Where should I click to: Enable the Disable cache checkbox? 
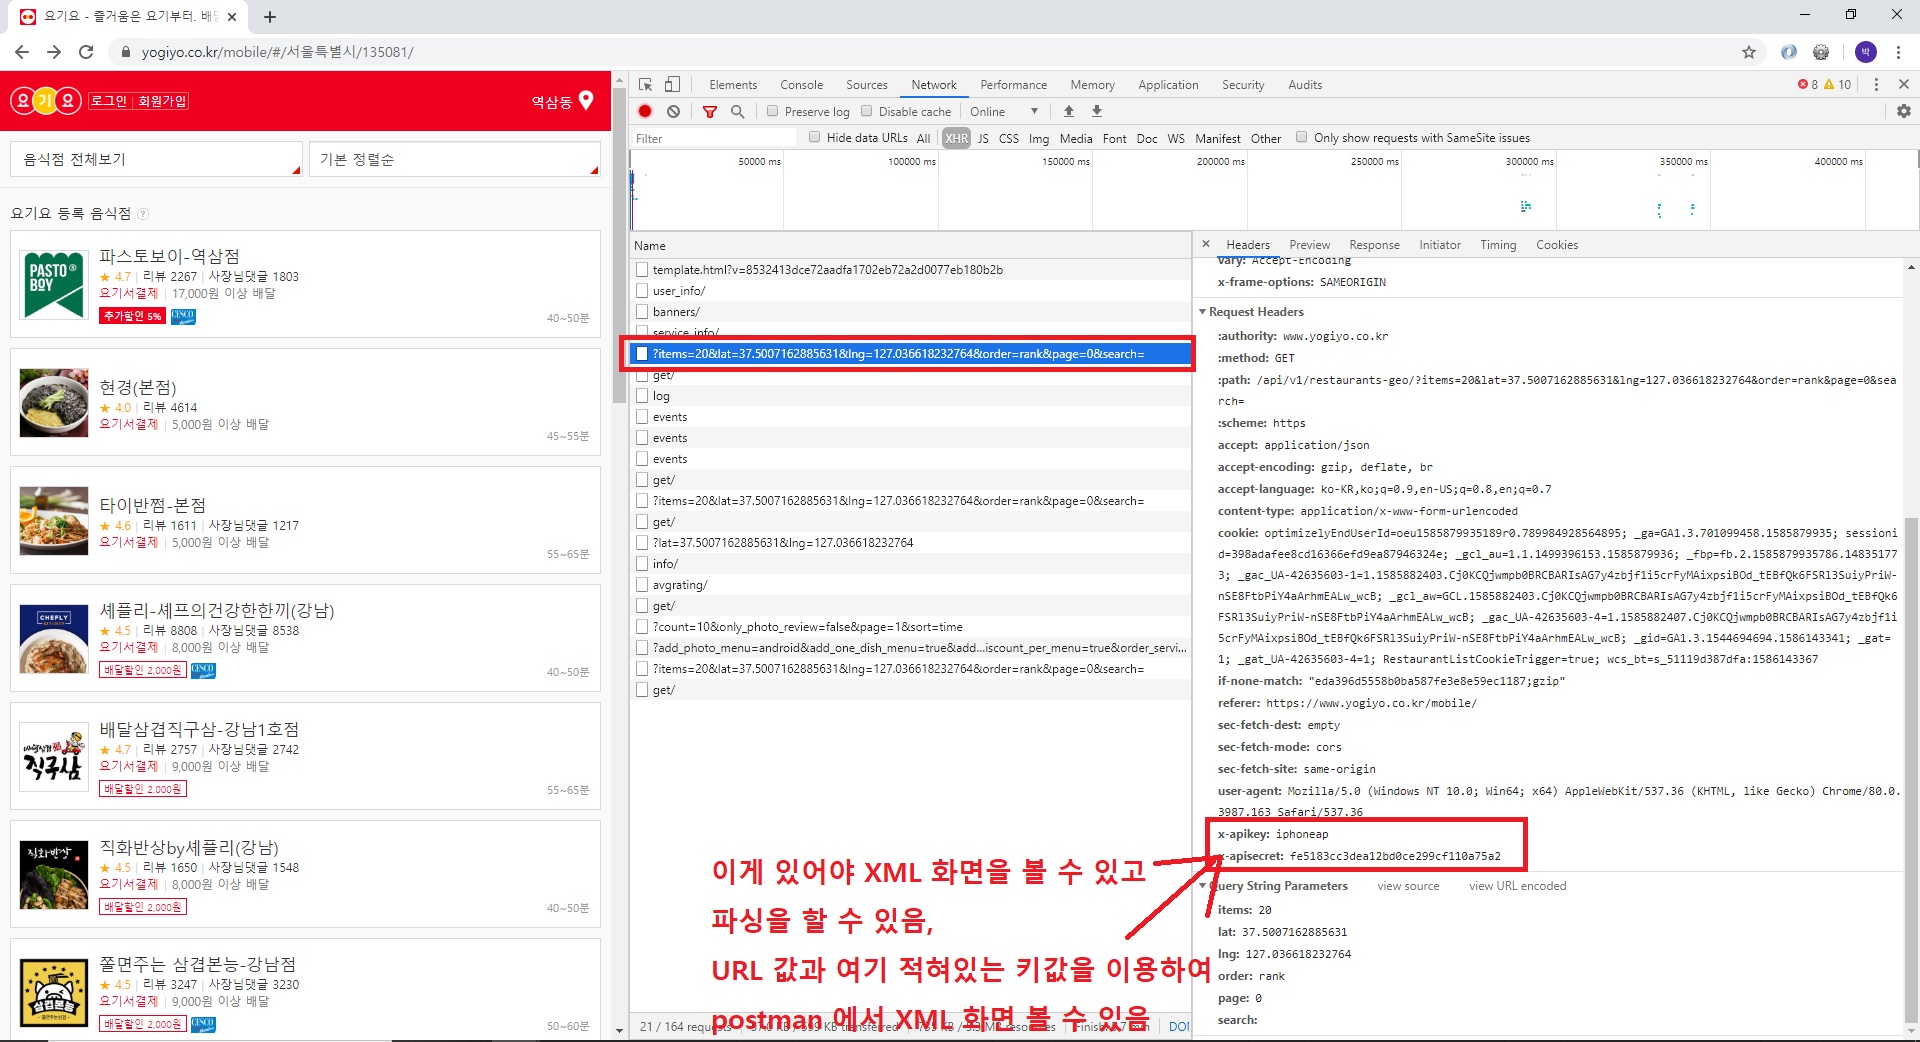pyautogui.click(x=867, y=111)
